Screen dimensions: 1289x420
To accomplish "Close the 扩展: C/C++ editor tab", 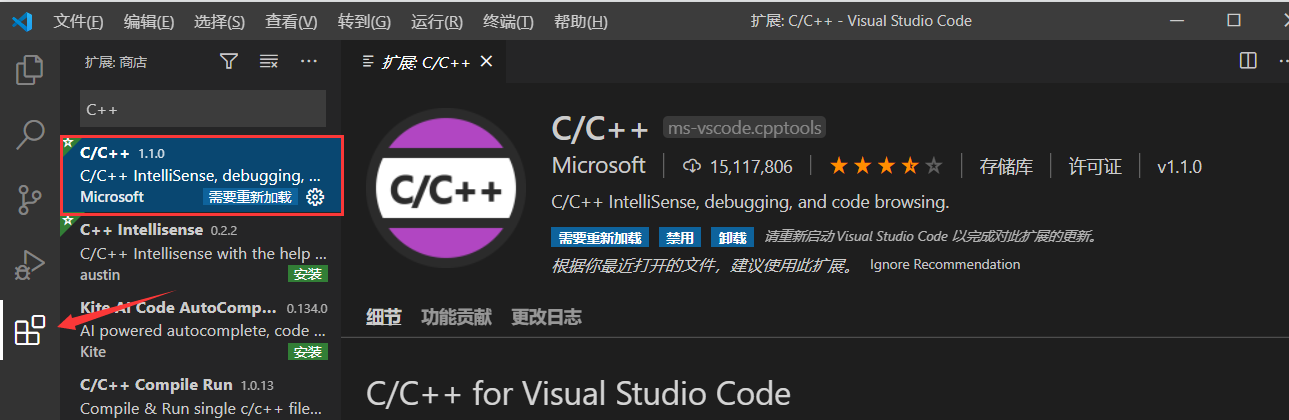I will click(x=487, y=62).
